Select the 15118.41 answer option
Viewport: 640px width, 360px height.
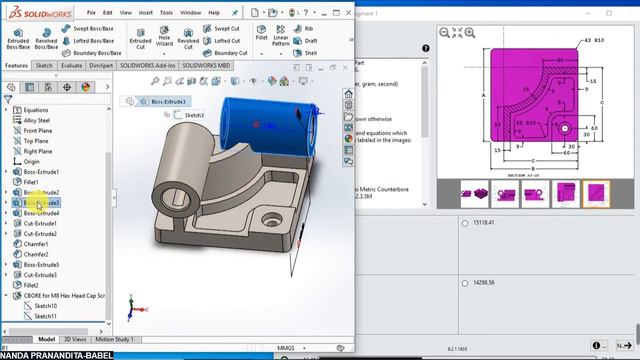point(465,223)
